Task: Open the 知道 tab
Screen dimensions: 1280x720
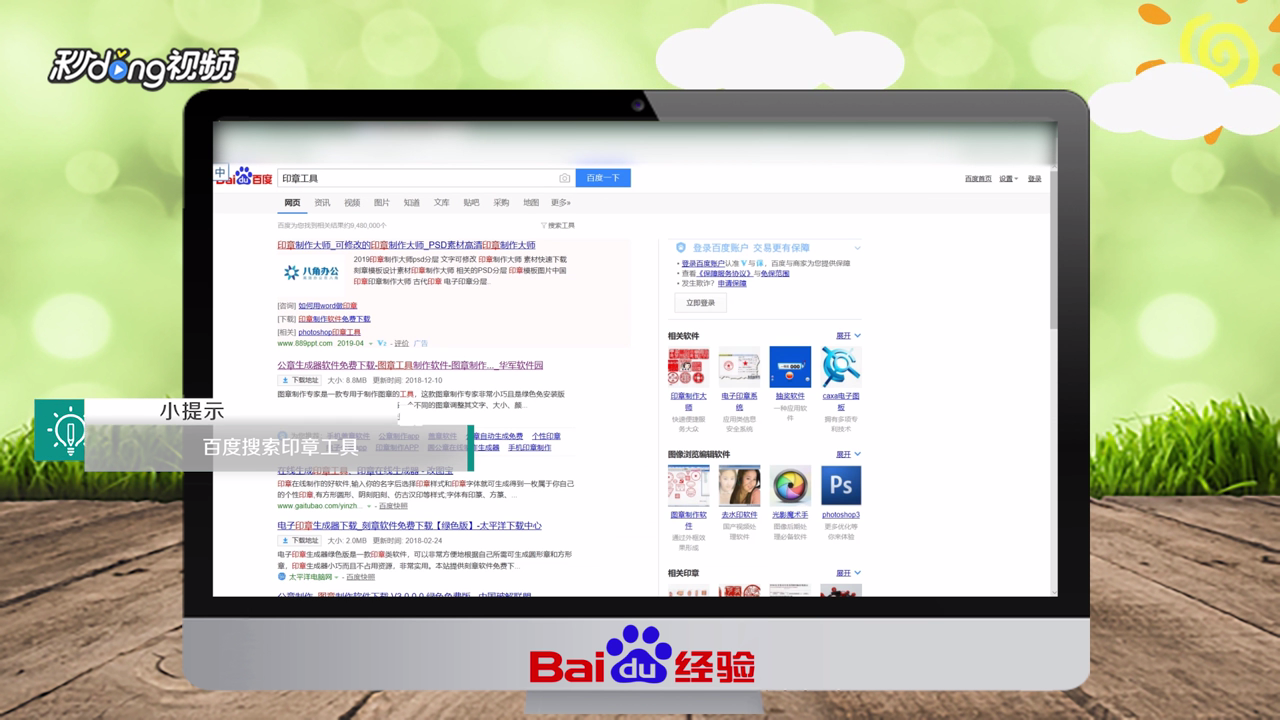Action: [412, 203]
